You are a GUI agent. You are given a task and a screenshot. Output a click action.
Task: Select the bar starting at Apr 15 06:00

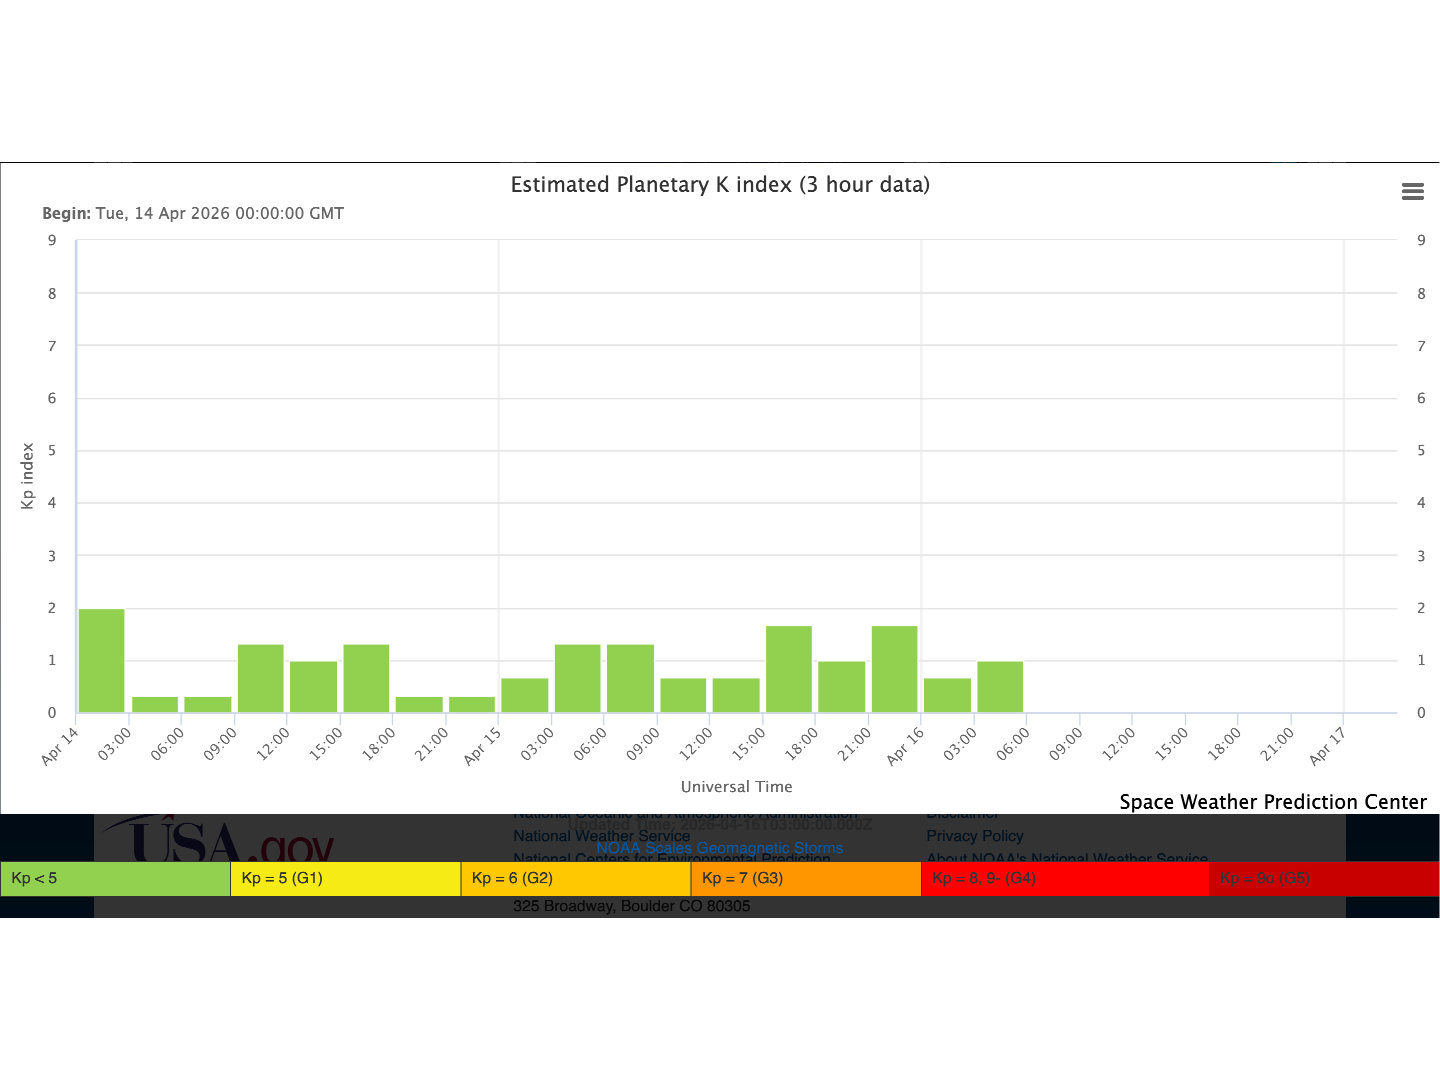(630, 678)
